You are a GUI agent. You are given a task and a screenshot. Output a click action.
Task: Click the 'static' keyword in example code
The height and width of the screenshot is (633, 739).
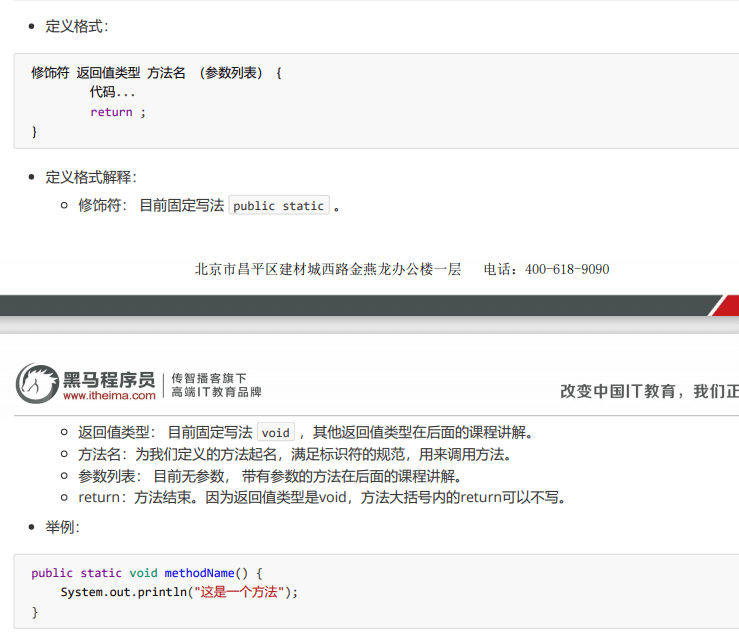click(x=101, y=573)
